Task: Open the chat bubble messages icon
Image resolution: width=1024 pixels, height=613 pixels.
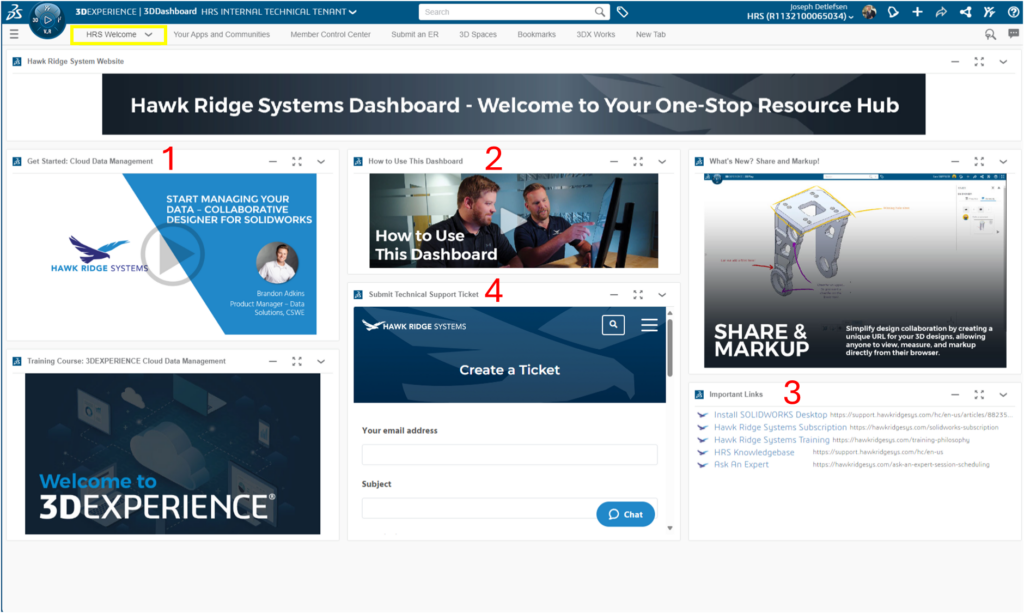Action: (x=1013, y=33)
